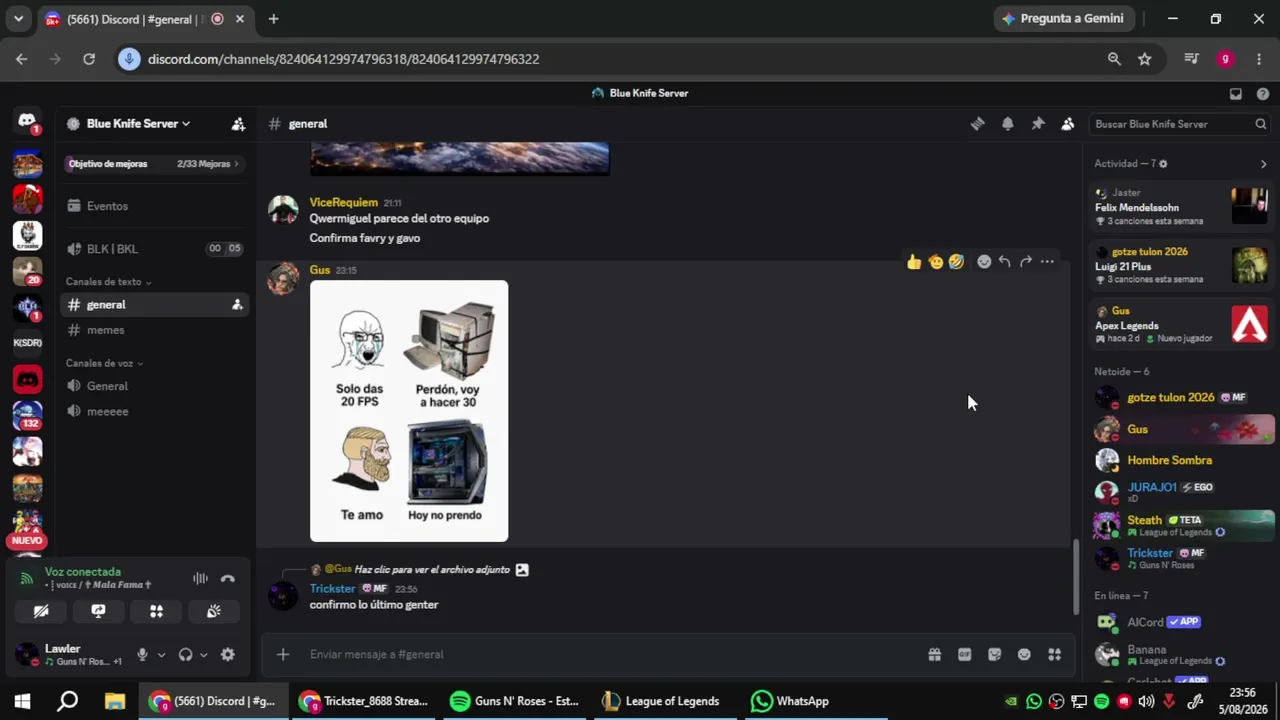Expand the Actividad panel arrow

tap(1263, 164)
